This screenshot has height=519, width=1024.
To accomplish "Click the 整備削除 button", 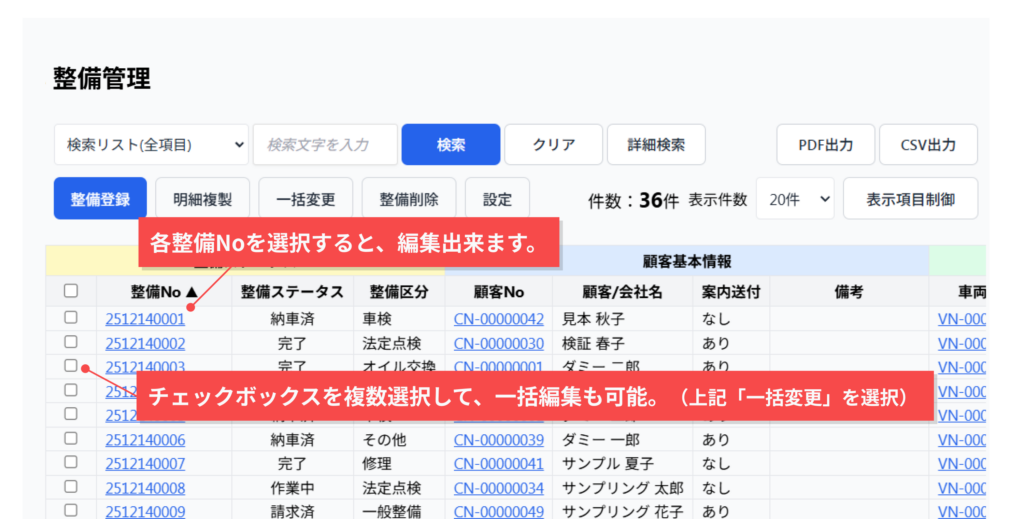I will click(x=409, y=199).
